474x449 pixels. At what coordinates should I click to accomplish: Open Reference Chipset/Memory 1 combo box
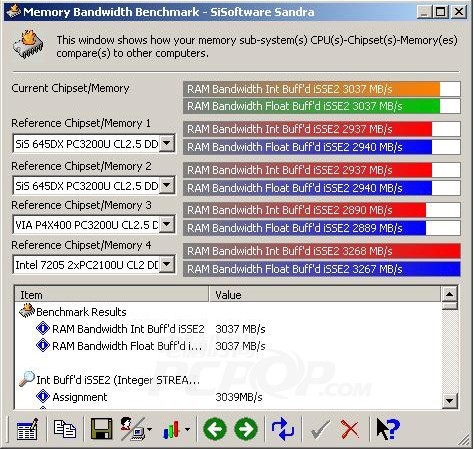pyautogui.click(x=94, y=144)
